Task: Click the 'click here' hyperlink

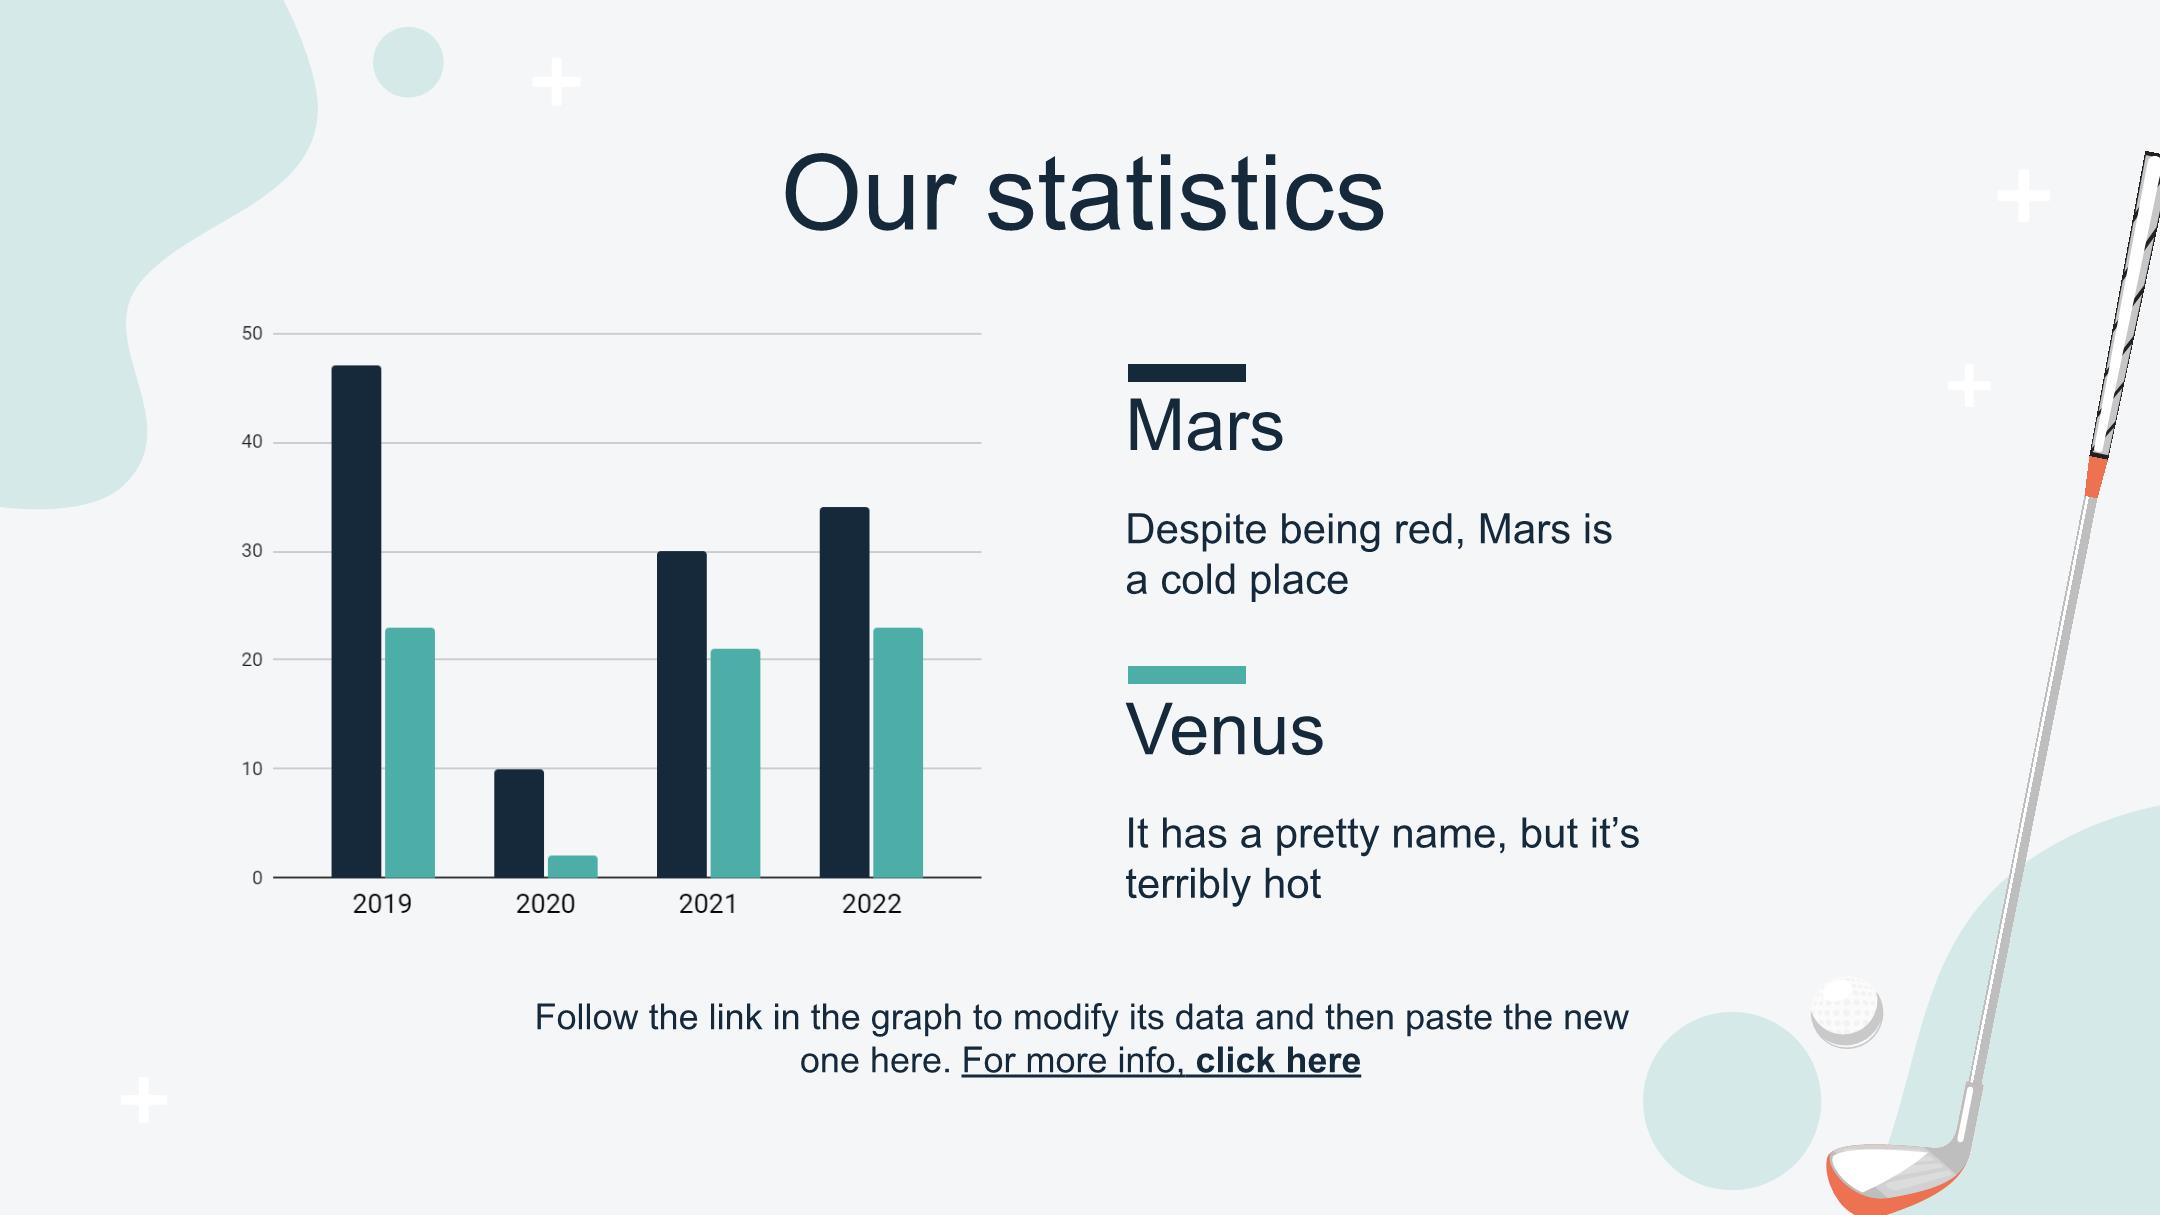Action: (x=1278, y=1061)
